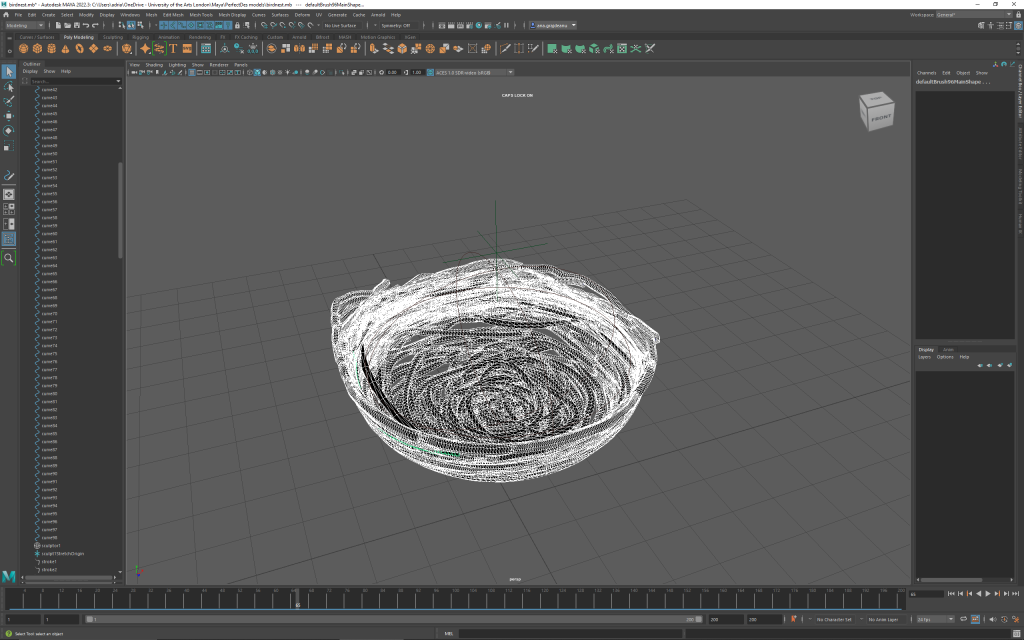Create a polygon cone from the shelf

65,49
